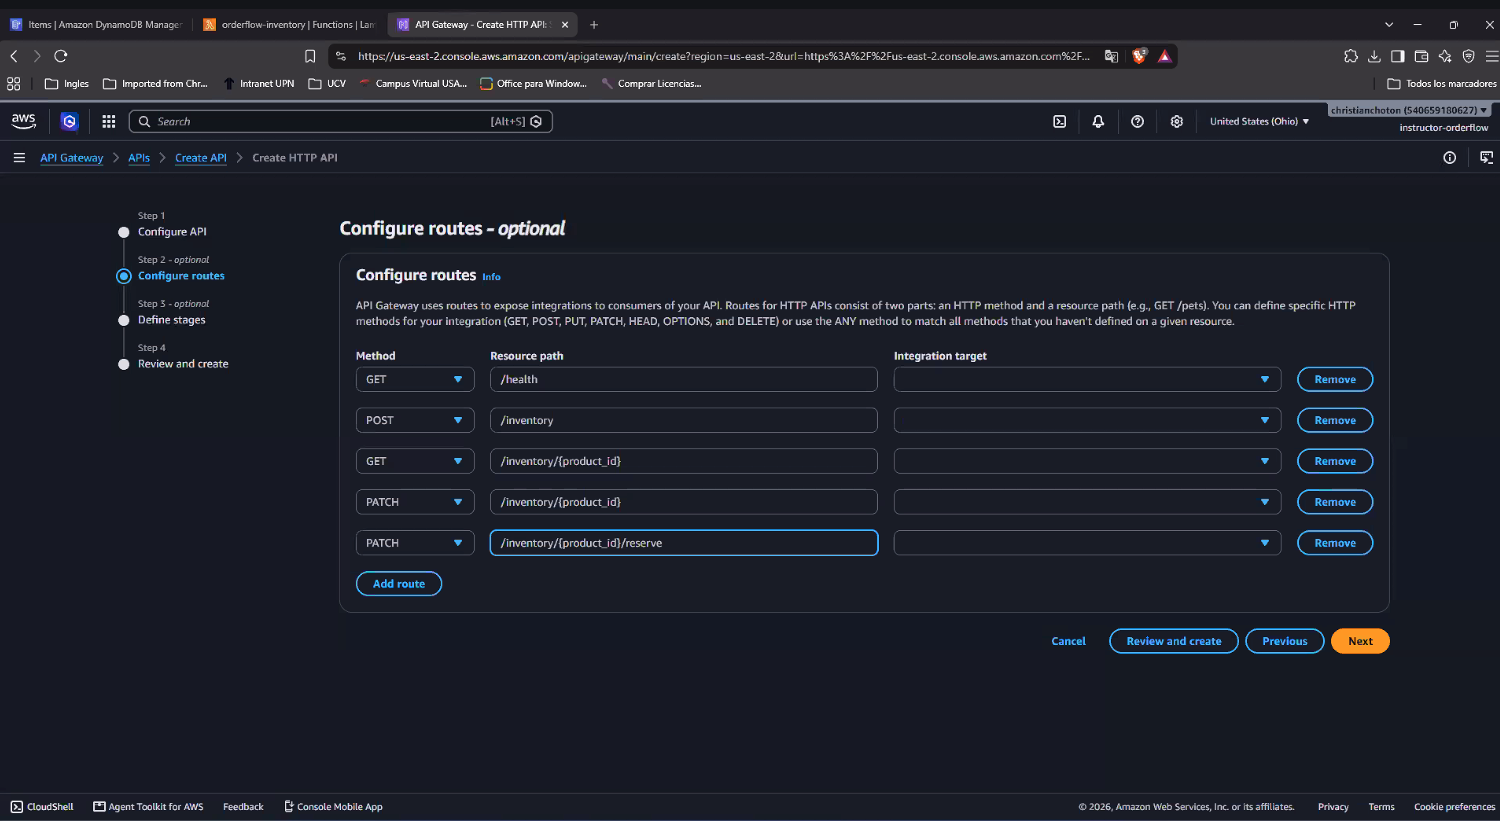Open the AWS console home logo
Viewport: 1500px width, 821px height.
click(24, 121)
